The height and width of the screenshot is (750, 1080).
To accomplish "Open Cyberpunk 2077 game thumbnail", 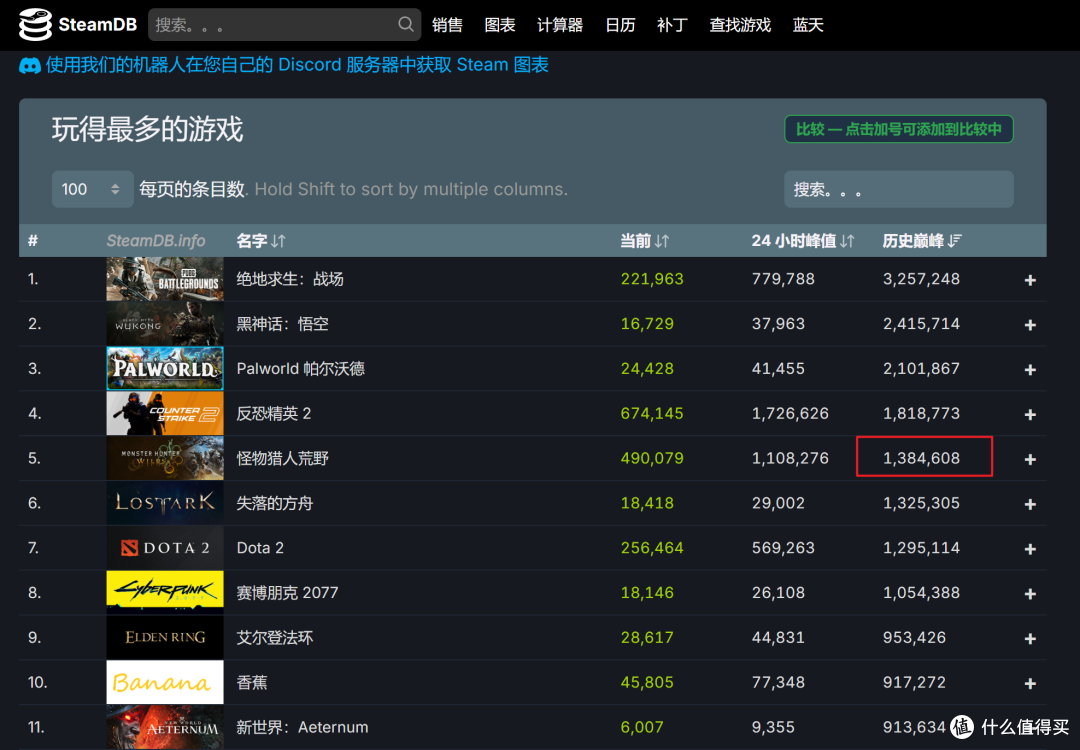I will (165, 592).
